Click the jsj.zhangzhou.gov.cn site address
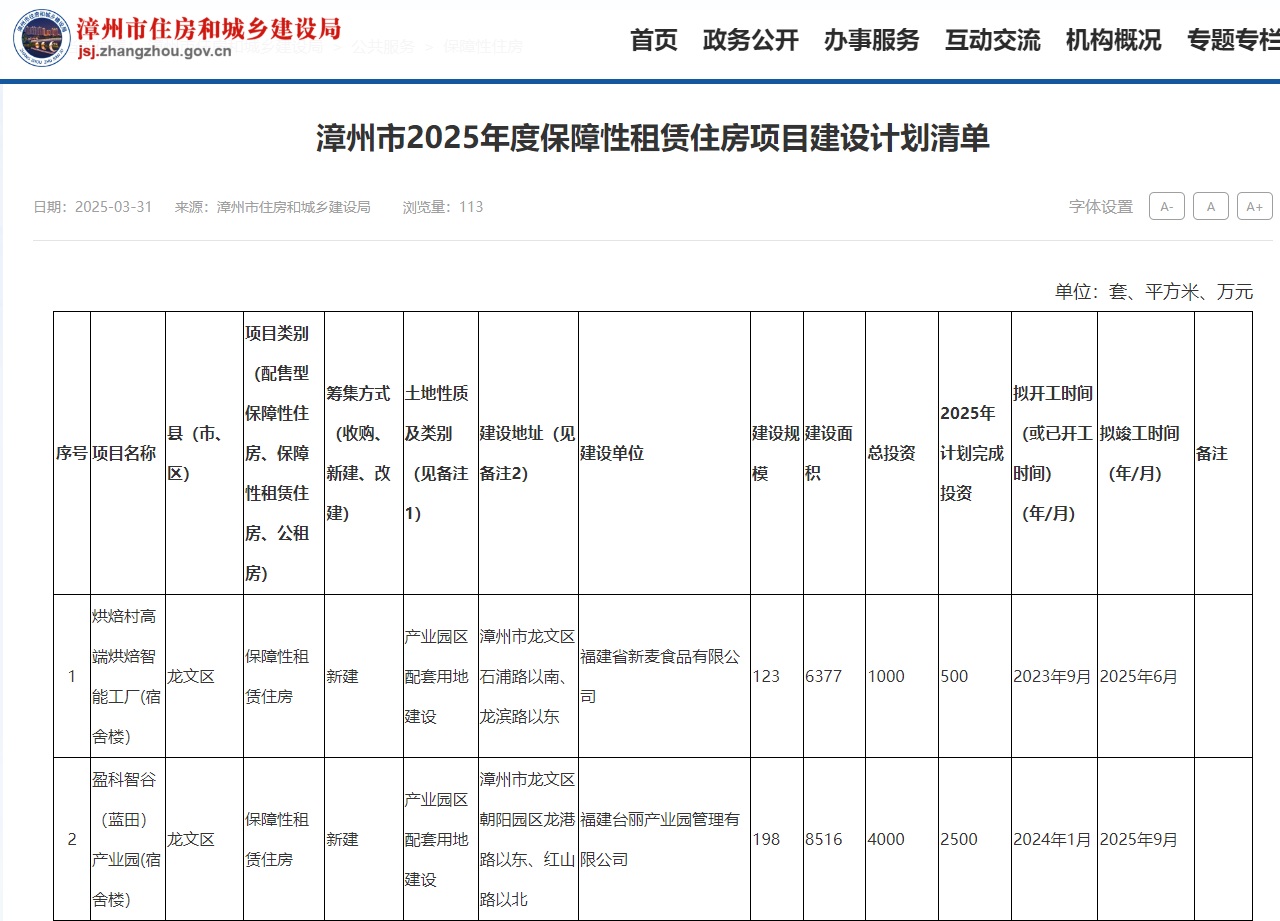This screenshot has width=1280, height=921. (x=154, y=53)
